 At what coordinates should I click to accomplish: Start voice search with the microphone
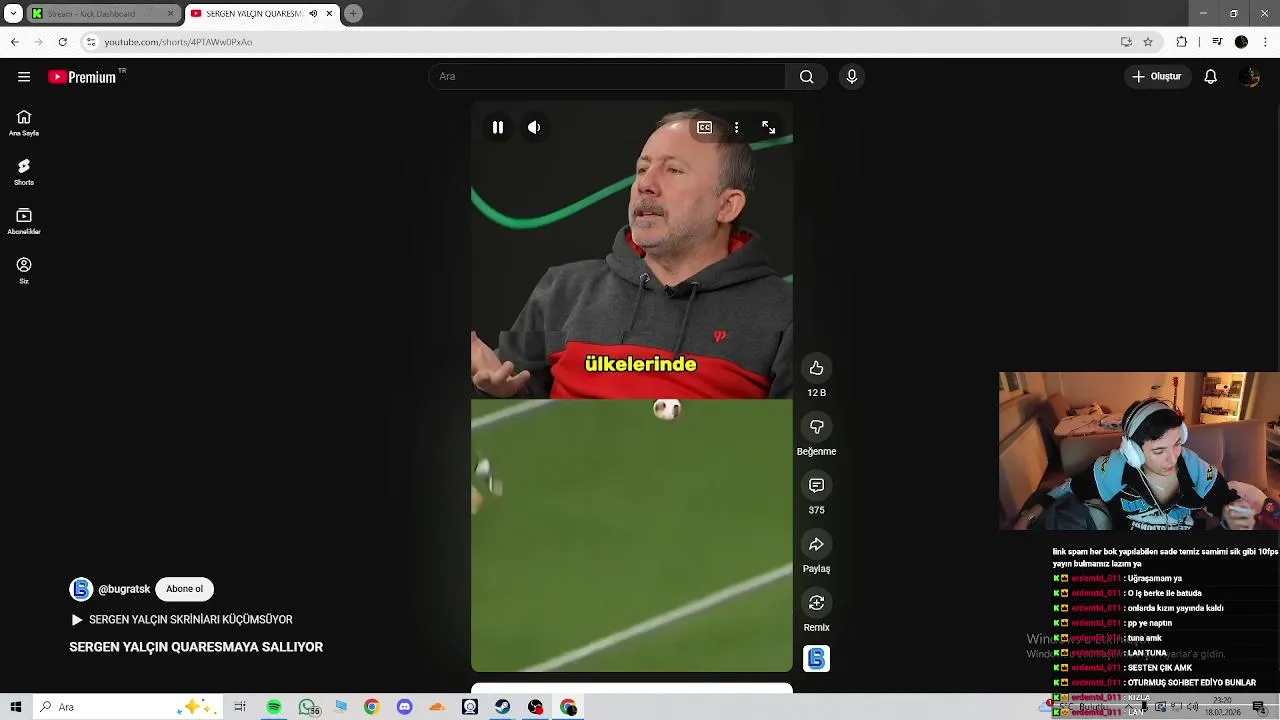[x=851, y=77]
